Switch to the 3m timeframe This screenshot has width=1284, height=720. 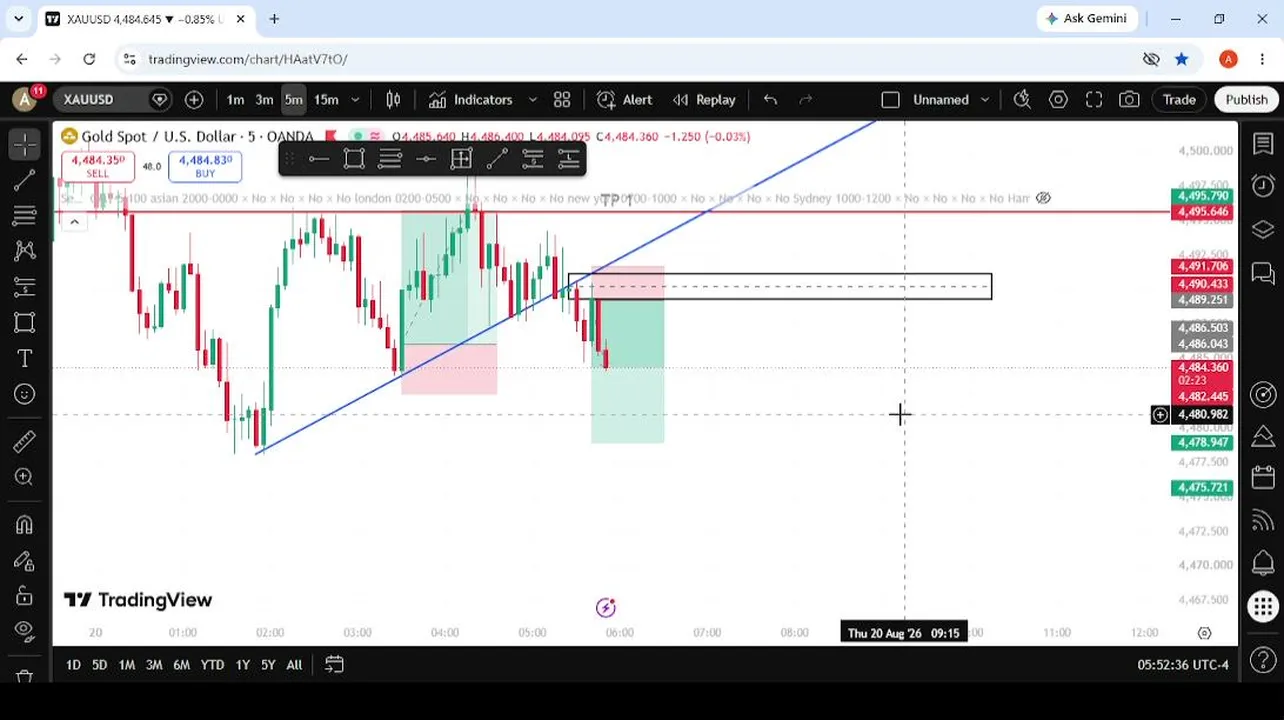click(x=264, y=99)
